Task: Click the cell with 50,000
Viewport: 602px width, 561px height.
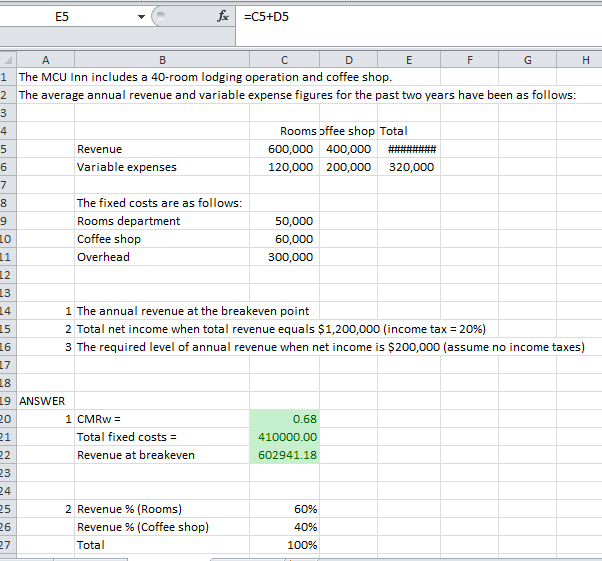Action: click(x=284, y=221)
